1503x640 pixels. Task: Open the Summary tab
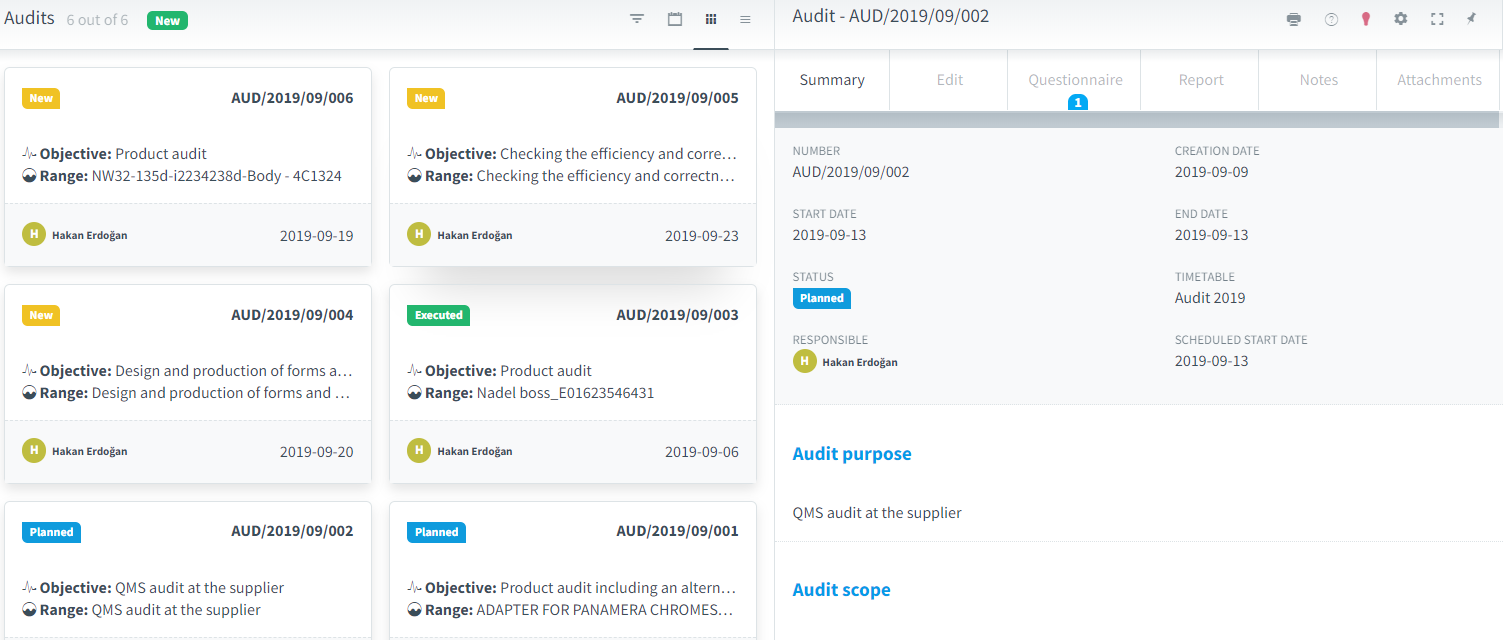point(832,80)
